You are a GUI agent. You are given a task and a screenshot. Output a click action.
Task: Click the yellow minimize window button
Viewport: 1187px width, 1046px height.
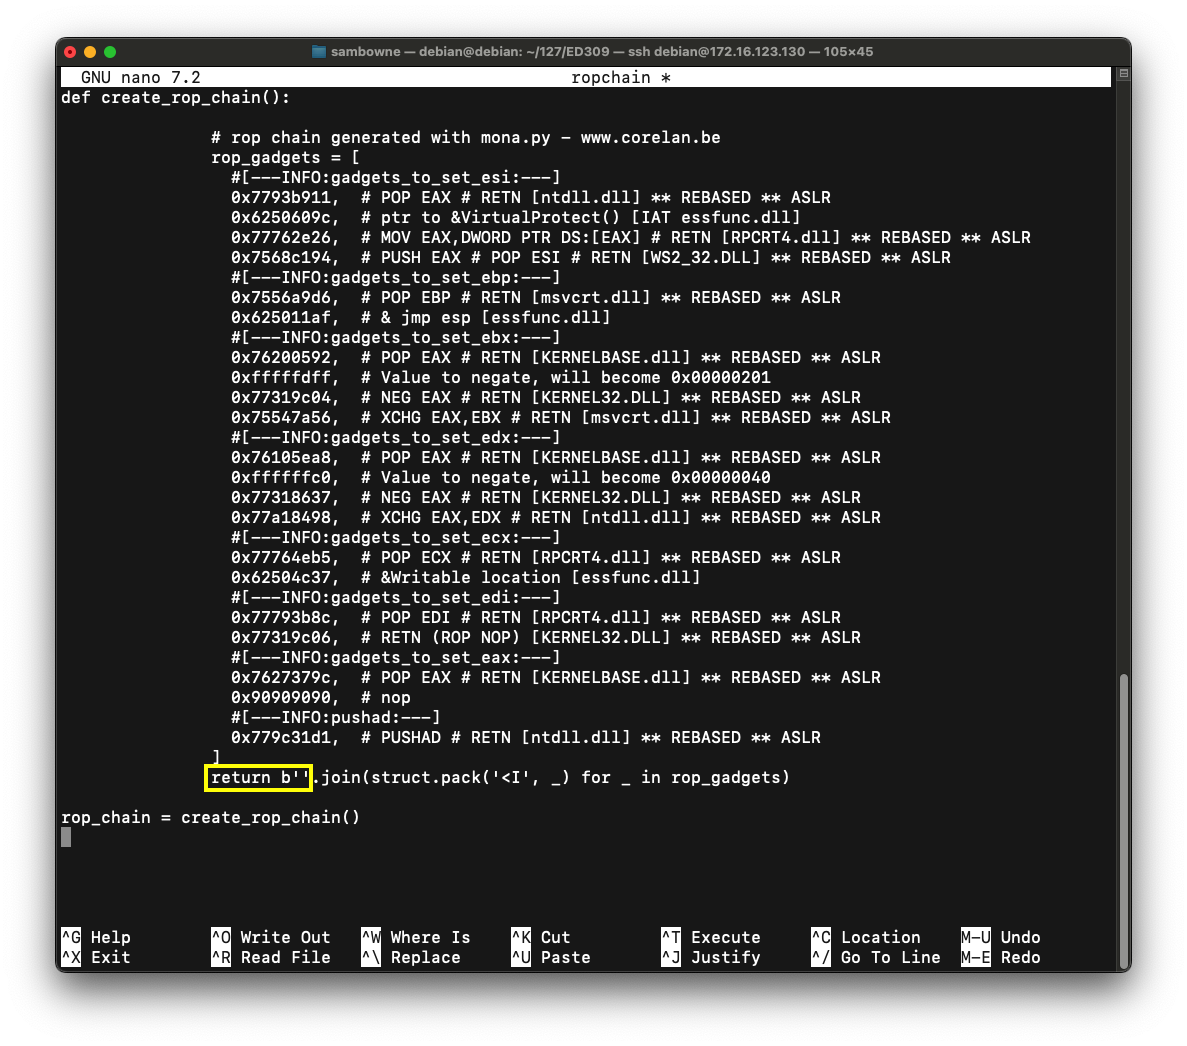tap(90, 52)
